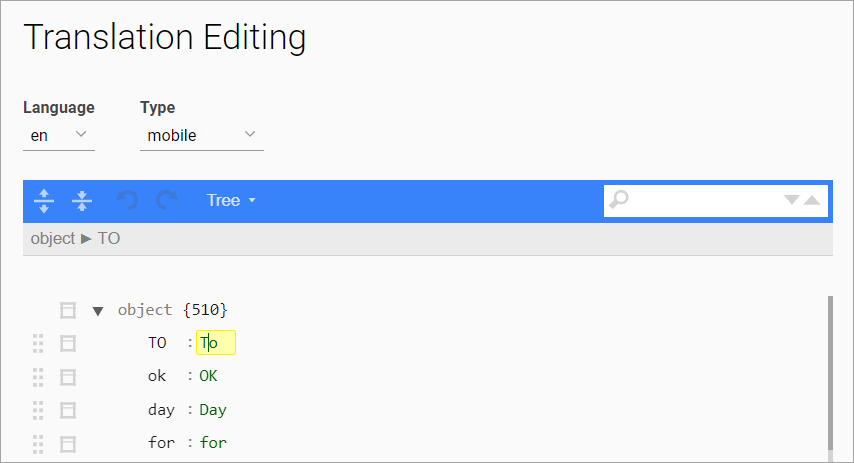
Task: Jump to previous search result arrow
Action: 811,200
